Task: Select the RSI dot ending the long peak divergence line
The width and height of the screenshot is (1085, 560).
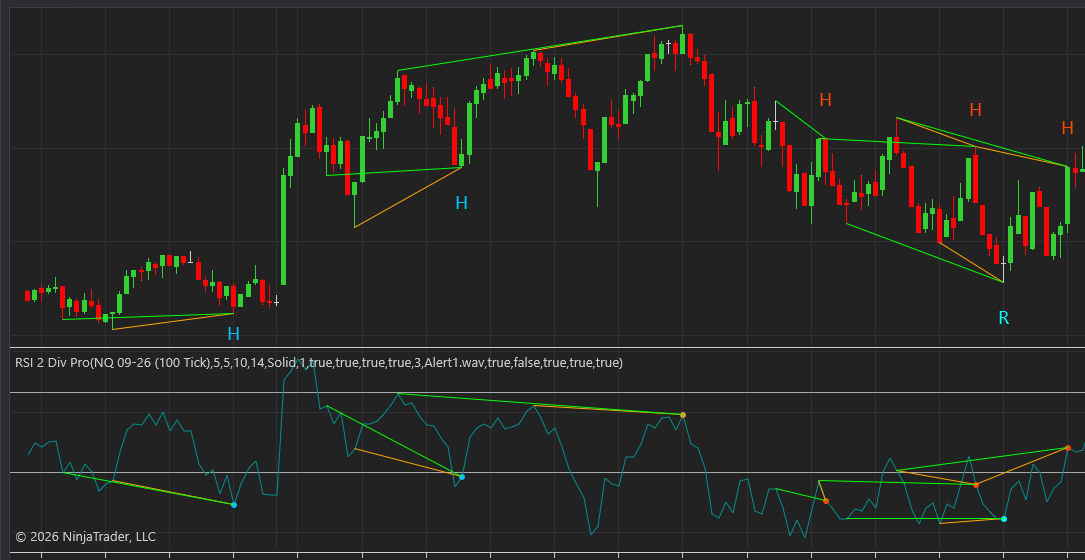Action: point(683,415)
